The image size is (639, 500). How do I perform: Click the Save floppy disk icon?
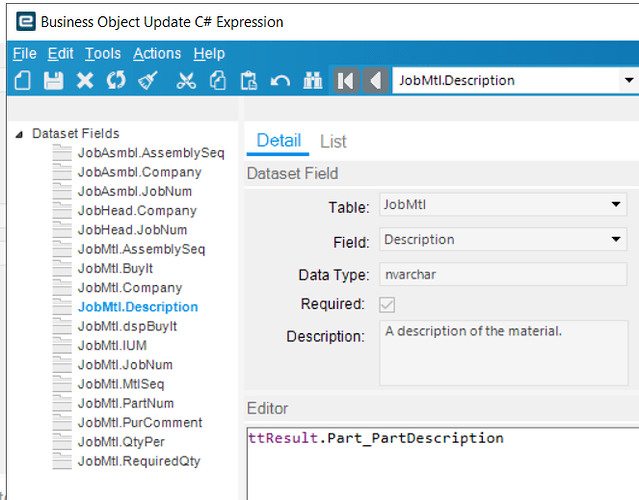coord(53,81)
